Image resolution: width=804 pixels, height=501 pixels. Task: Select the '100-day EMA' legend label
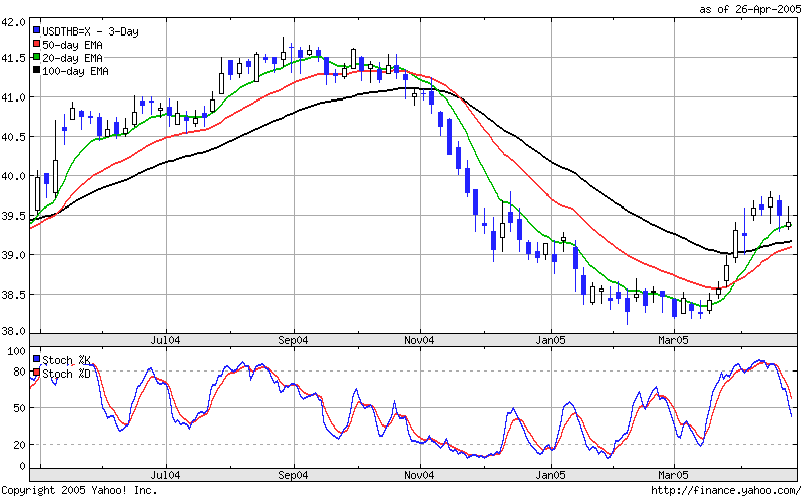[75, 71]
